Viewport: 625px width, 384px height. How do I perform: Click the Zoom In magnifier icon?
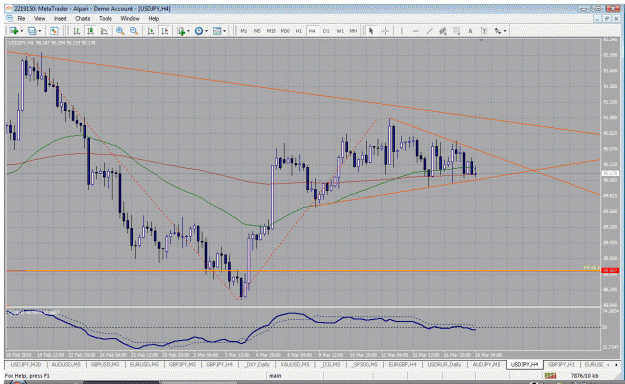[120, 31]
